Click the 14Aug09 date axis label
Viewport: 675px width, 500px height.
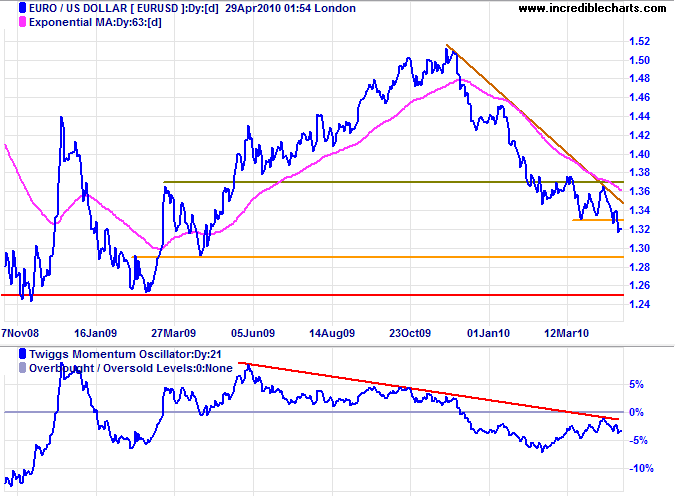[x=332, y=333]
